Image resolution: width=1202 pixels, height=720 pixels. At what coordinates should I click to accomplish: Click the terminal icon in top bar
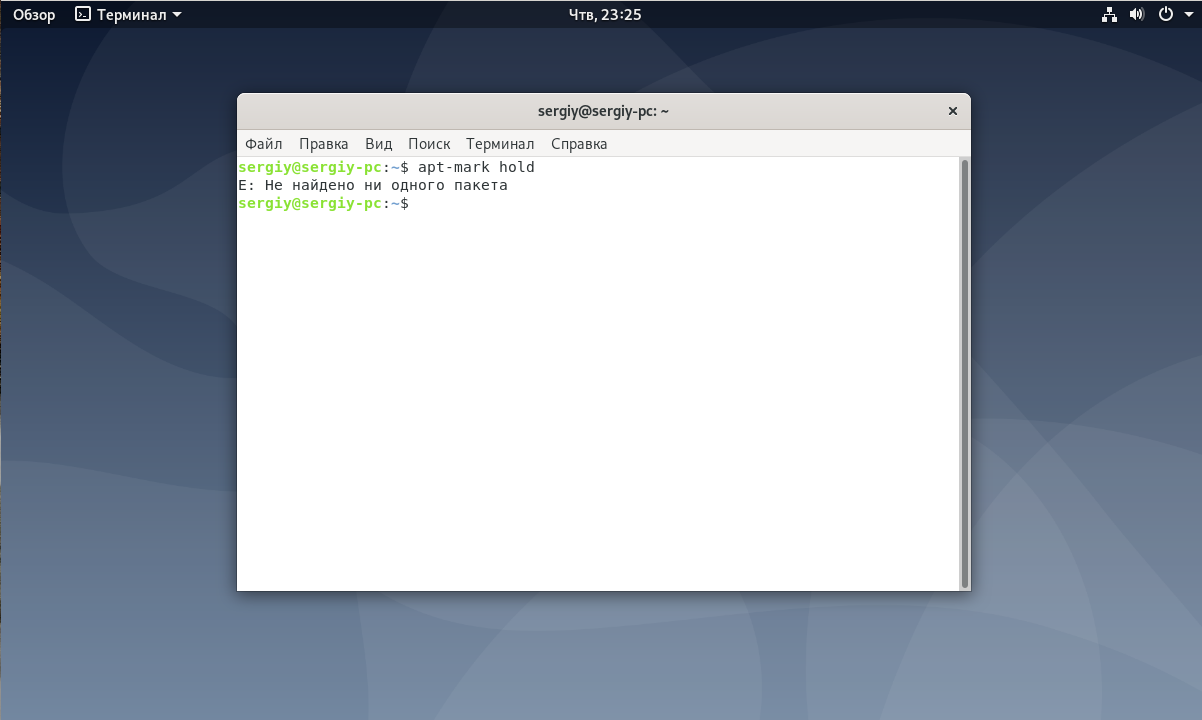tap(84, 15)
